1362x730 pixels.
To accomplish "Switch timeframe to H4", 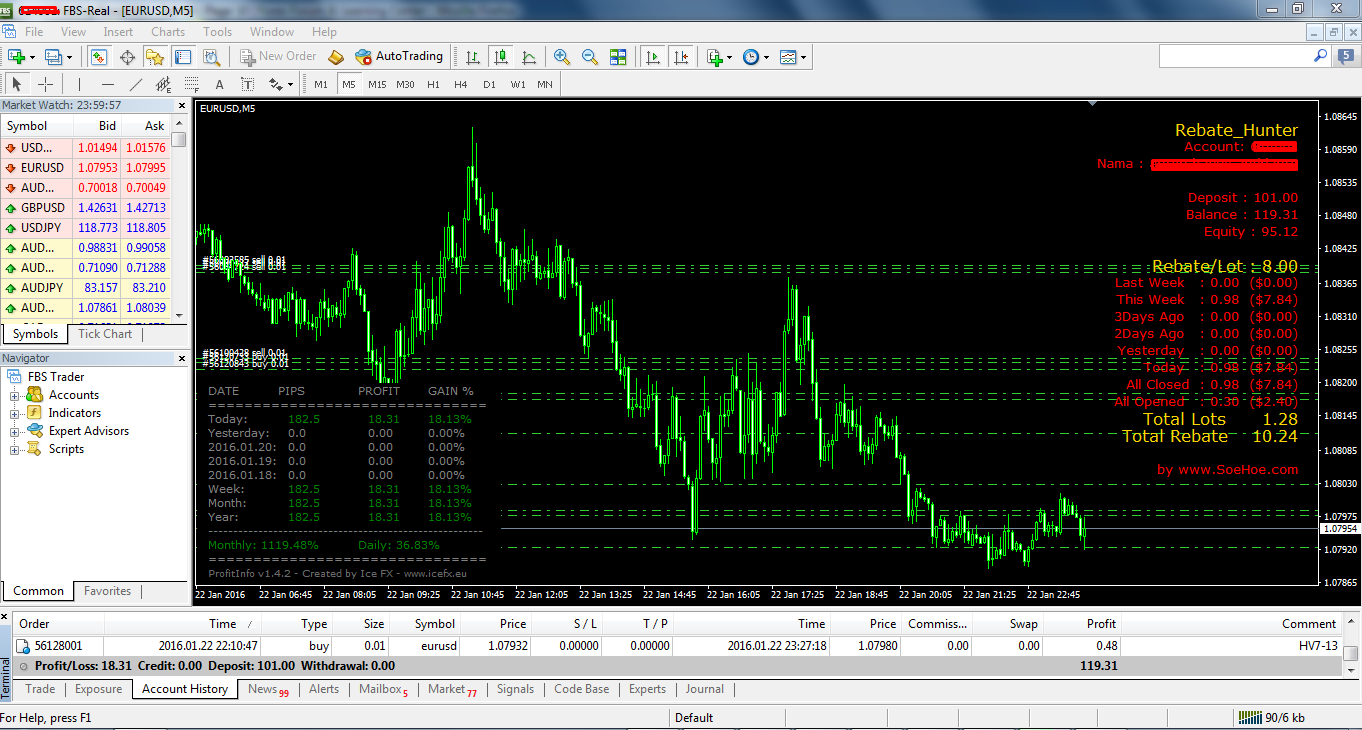I will pyautogui.click(x=461, y=84).
